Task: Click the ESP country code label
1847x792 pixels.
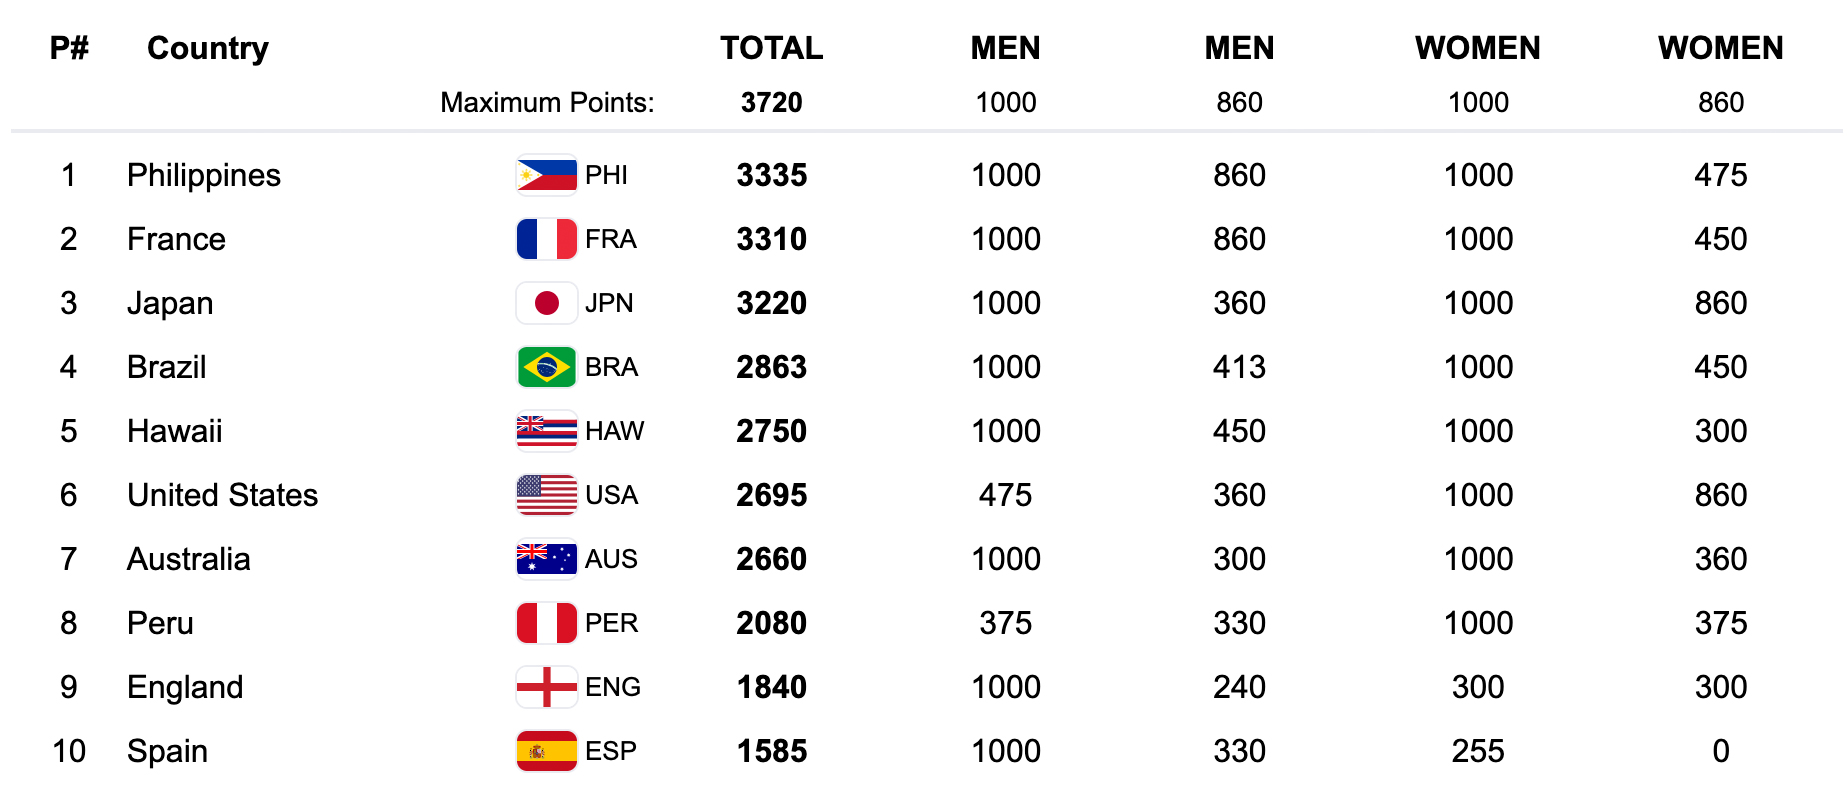Action: coord(611,751)
